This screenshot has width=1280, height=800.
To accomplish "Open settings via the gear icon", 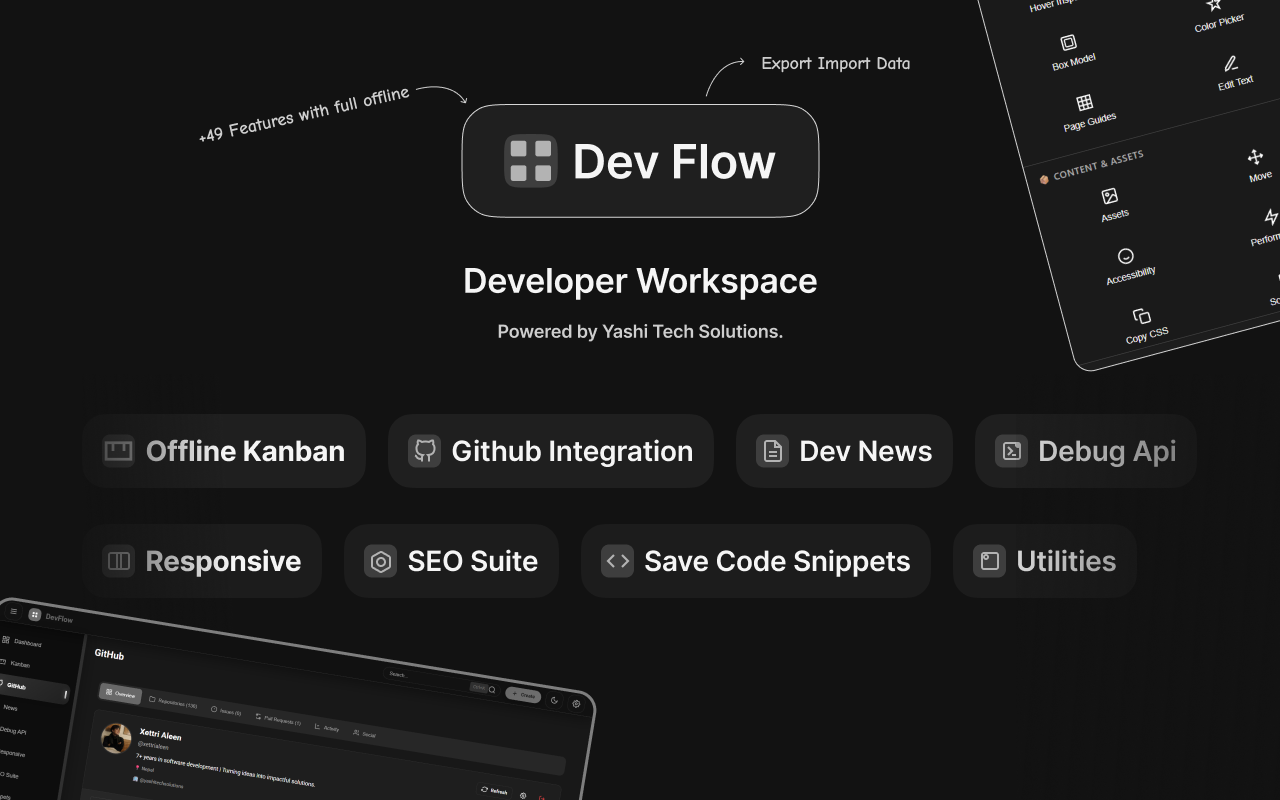I will pyautogui.click(x=576, y=704).
